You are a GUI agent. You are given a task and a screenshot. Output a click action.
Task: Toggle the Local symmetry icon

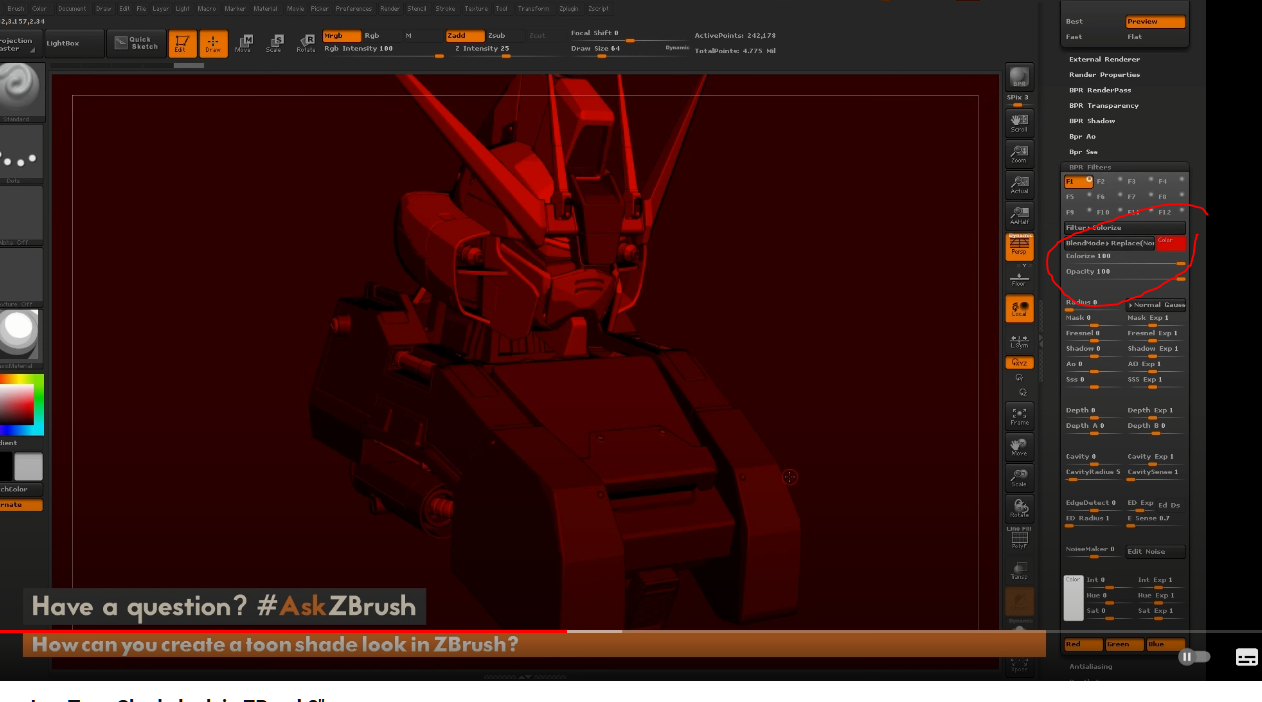click(x=1019, y=309)
